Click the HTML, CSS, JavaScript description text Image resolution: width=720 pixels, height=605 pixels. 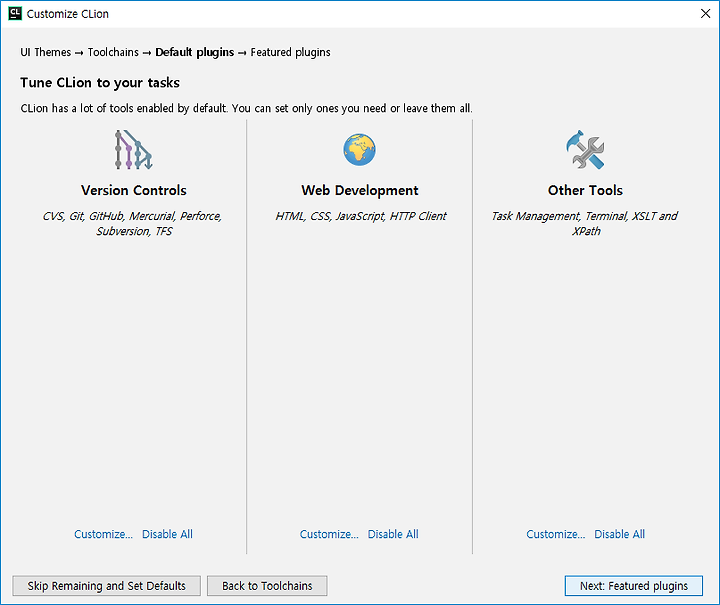click(360, 216)
